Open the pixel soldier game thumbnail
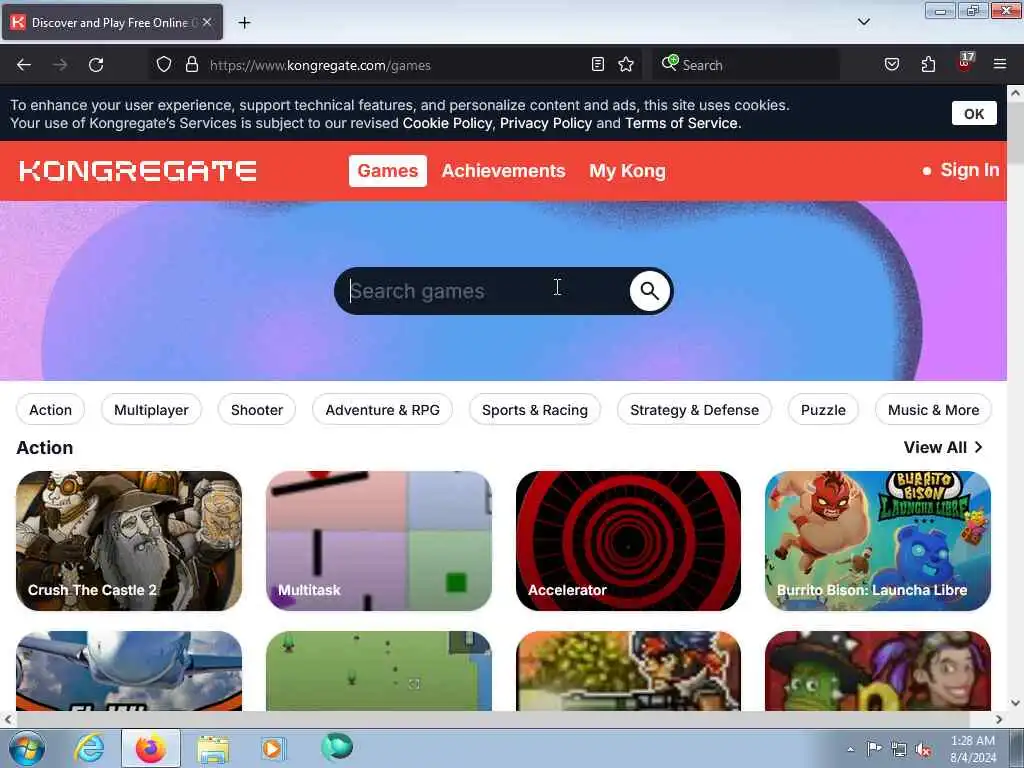This screenshot has width=1024, height=768. click(628, 671)
